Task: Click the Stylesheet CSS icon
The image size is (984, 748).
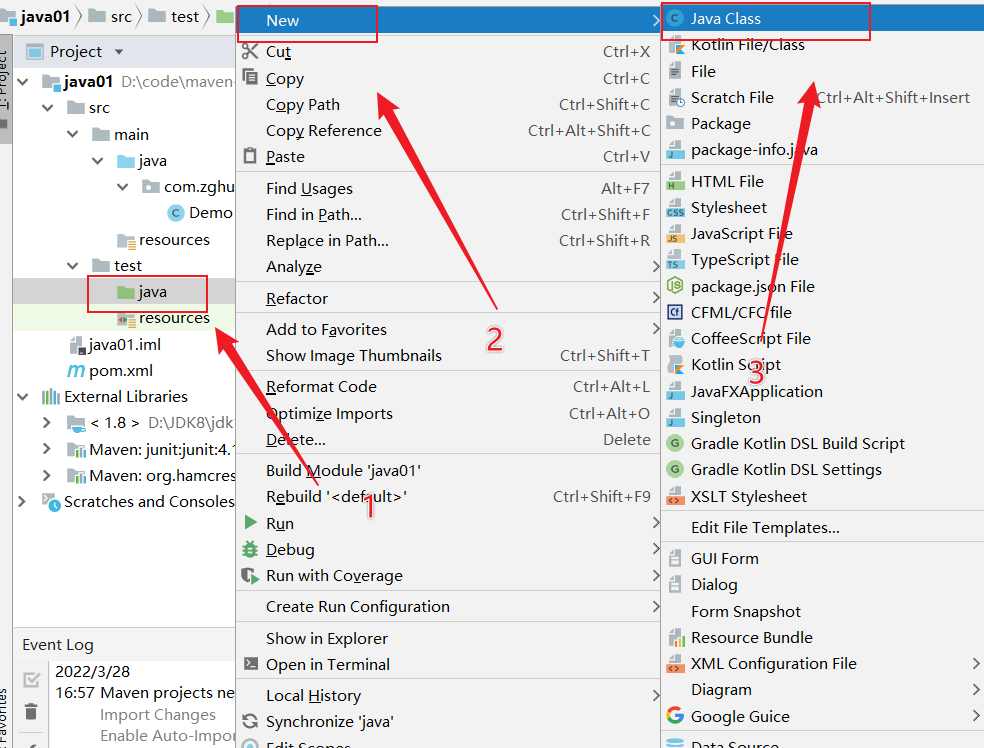Action: [x=675, y=208]
